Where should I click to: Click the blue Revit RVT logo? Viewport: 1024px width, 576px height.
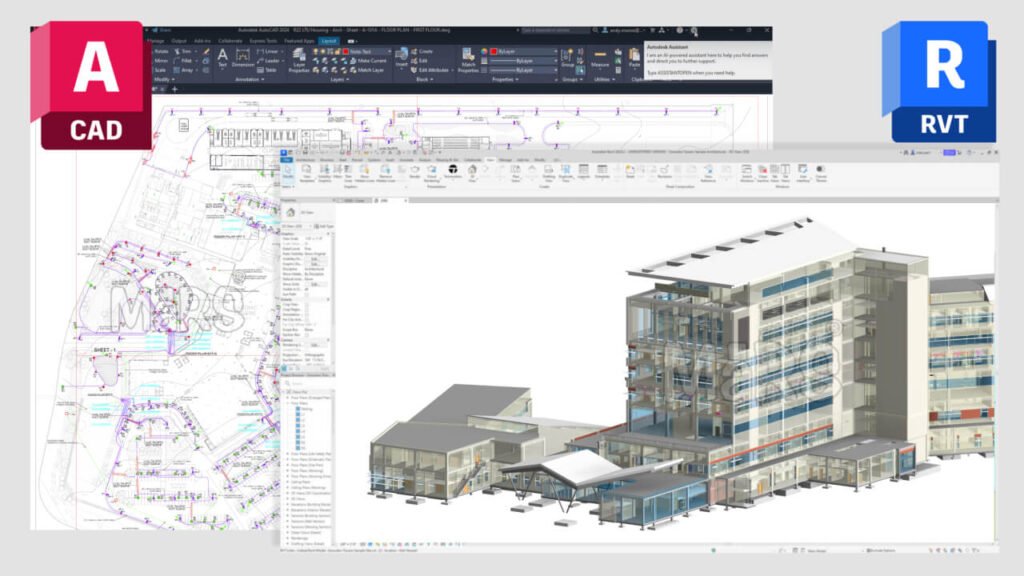click(x=938, y=83)
